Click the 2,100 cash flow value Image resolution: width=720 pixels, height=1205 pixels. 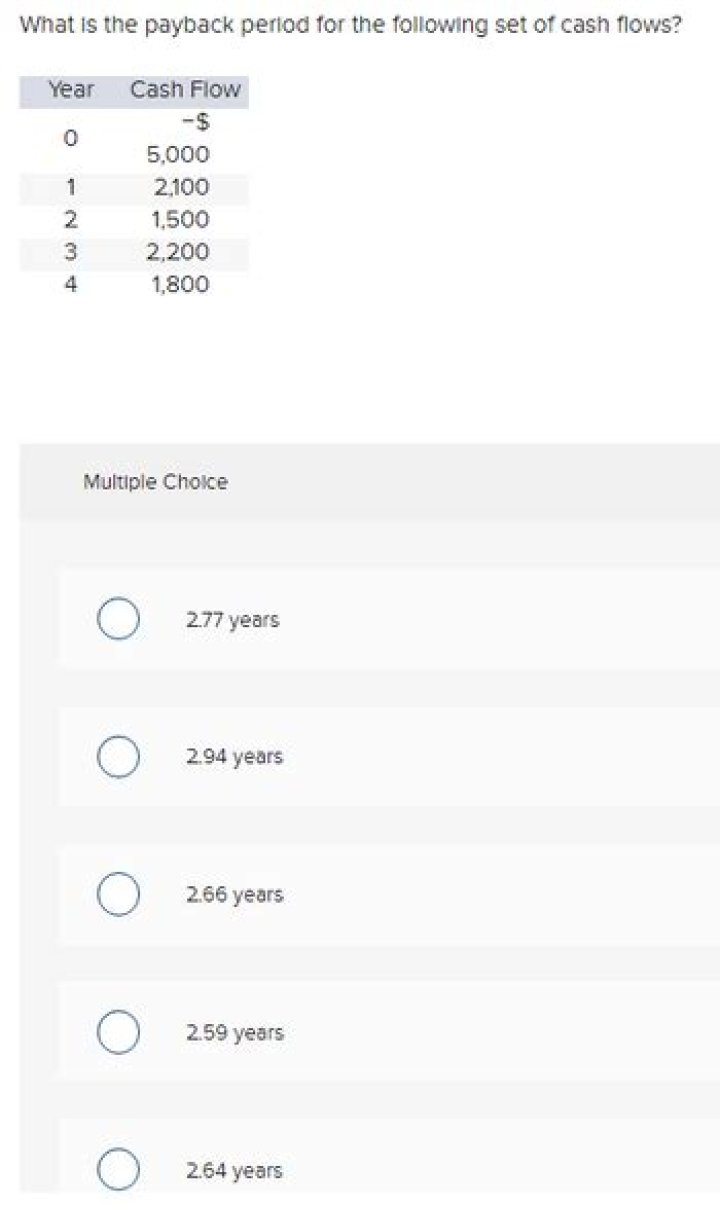[x=181, y=187]
